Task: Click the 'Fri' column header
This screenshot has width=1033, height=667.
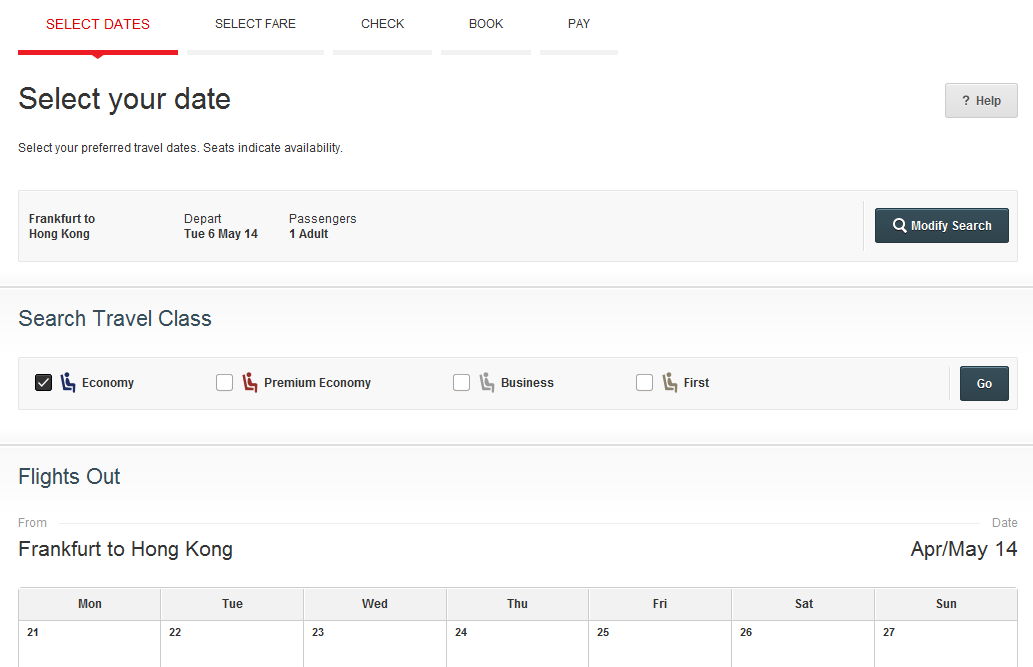Action: pyautogui.click(x=659, y=604)
